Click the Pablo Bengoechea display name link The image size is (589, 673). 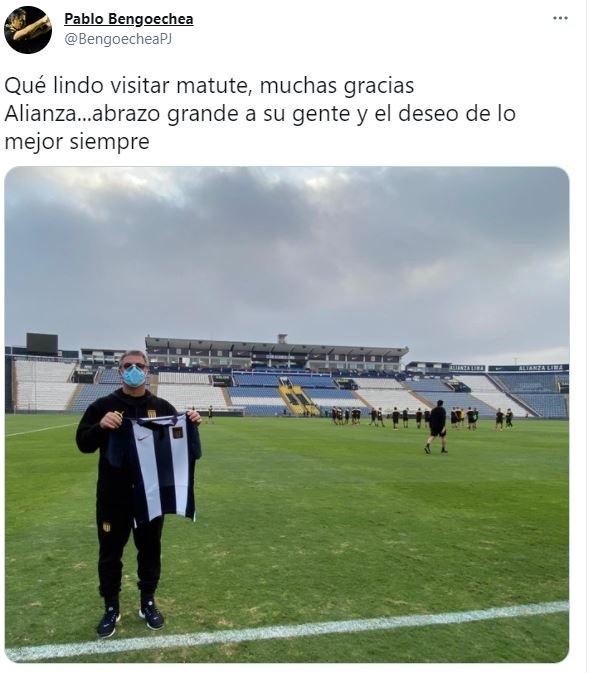[x=129, y=19]
